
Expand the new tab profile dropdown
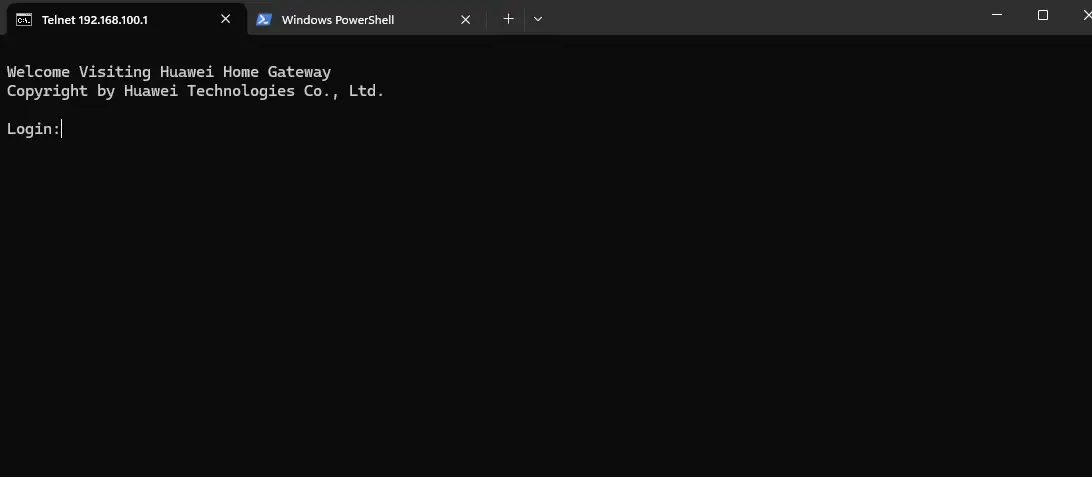[538, 19]
